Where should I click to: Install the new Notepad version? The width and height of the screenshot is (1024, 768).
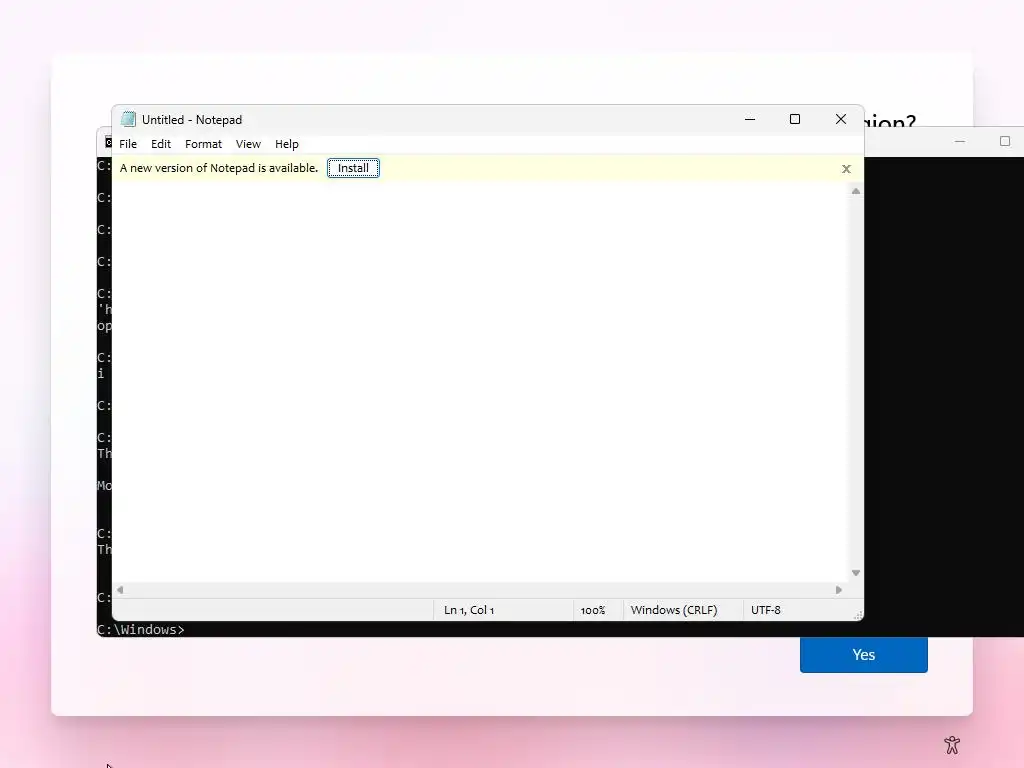[353, 168]
